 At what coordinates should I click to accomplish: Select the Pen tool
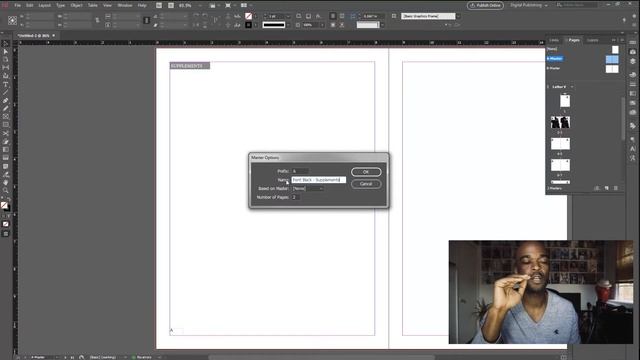coord(5,100)
